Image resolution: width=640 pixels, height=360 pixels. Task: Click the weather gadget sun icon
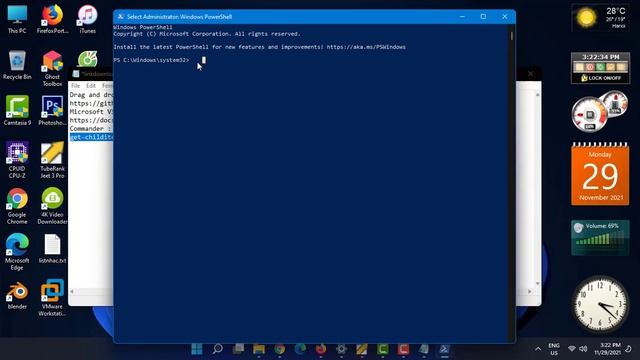pos(586,18)
